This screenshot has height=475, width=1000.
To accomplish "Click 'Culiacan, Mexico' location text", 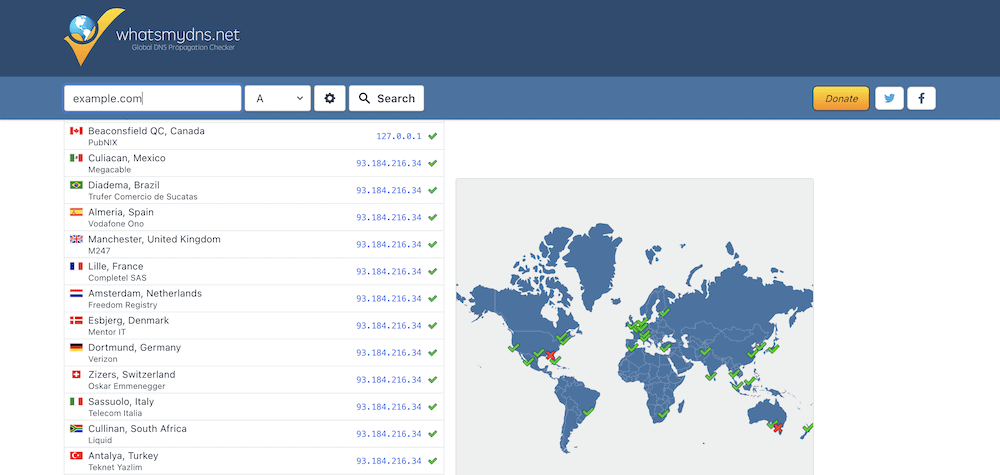I will [127, 157].
